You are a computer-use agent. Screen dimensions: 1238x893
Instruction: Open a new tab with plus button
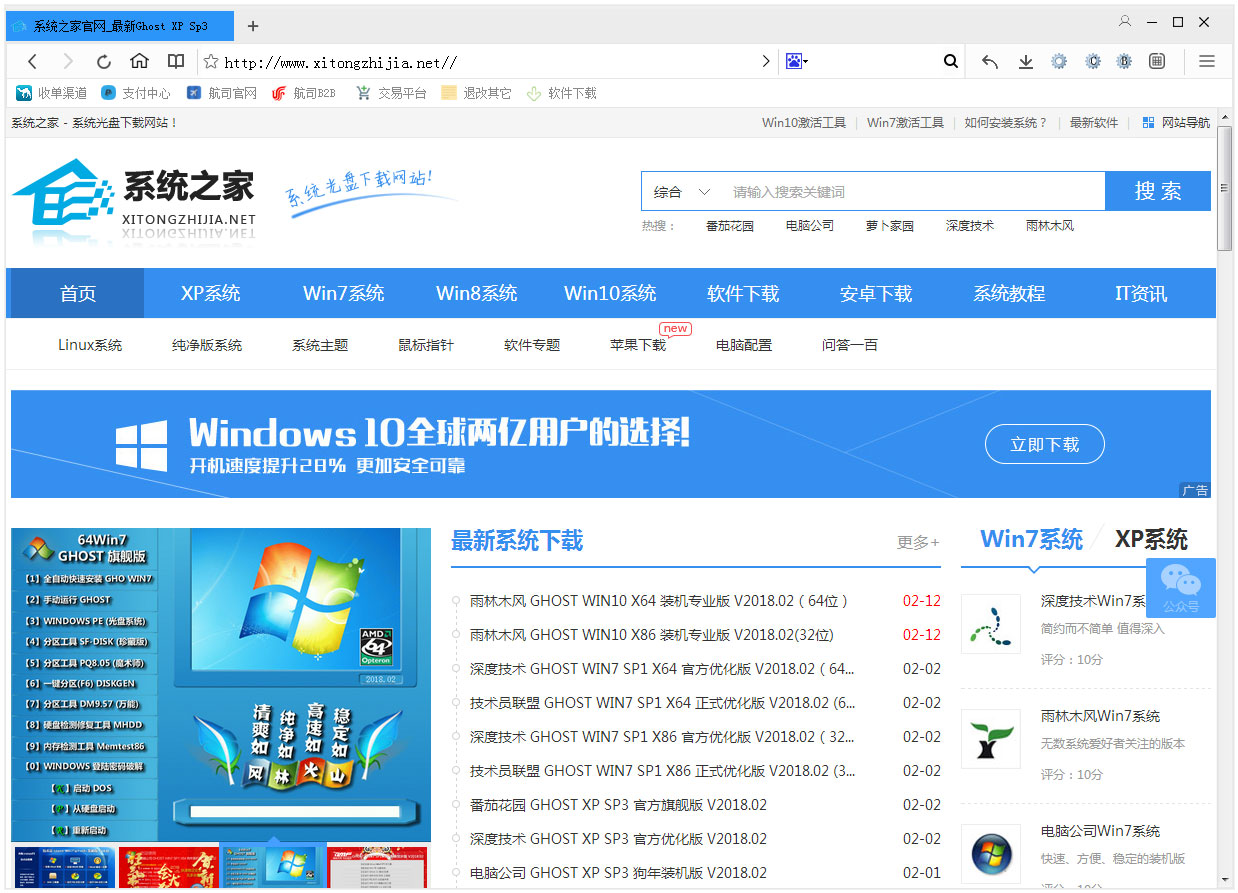click(253, 26)
